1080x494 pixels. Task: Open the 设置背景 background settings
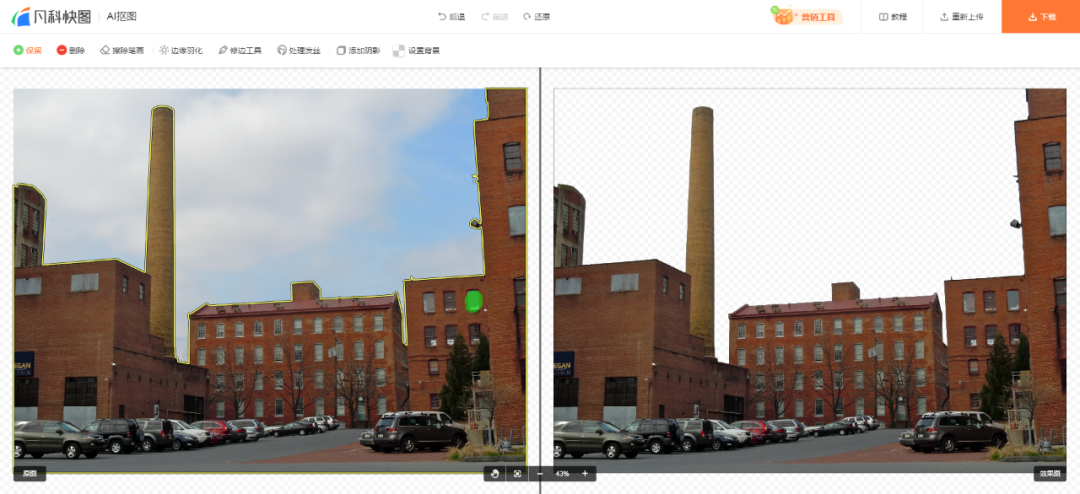pyautogui.click(x=417, y=50)
